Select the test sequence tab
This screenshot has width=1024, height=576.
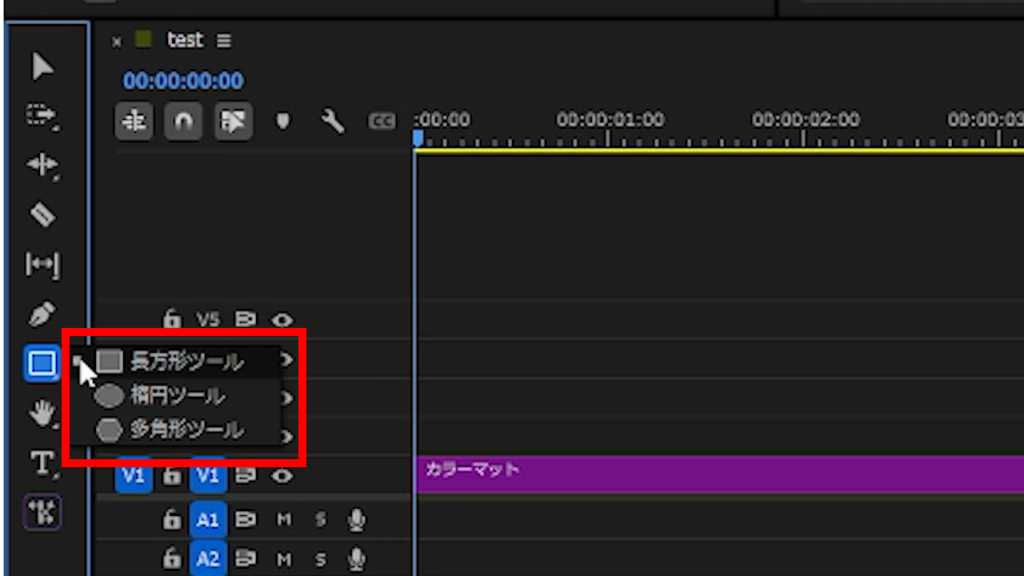pyautogui.click(x=185, y=40)
